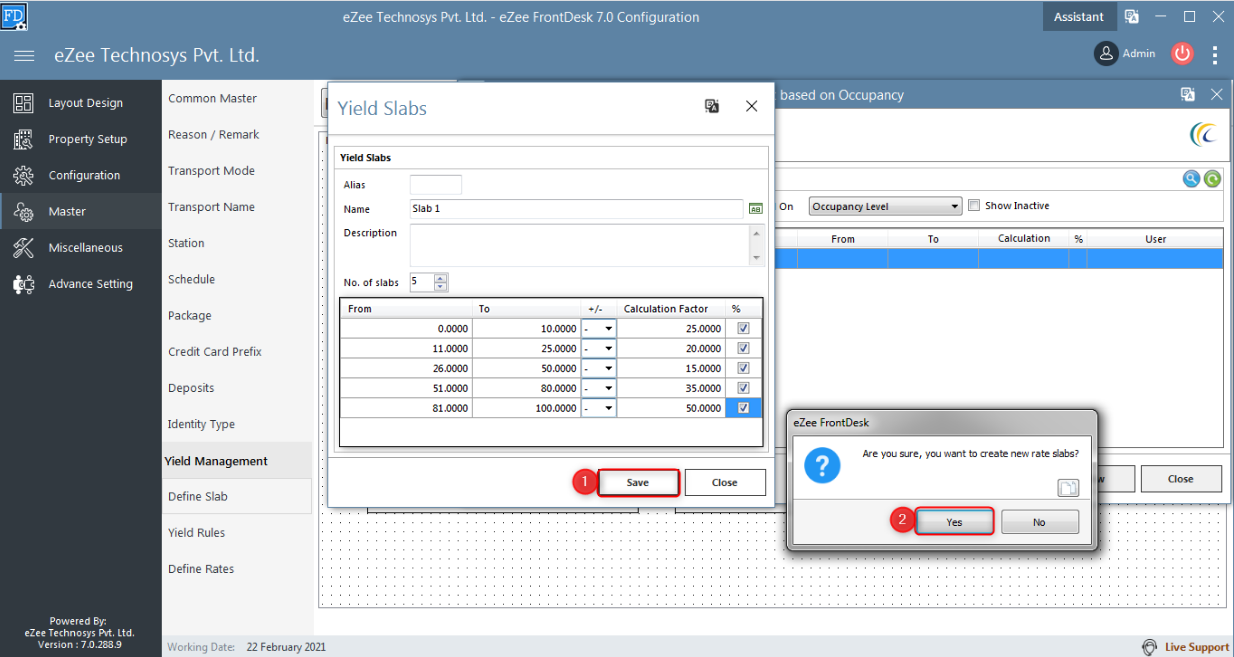Click translate icon in the Occupancy window title
This screenshot has height=657, width=1234.
tap(1188, 95)
